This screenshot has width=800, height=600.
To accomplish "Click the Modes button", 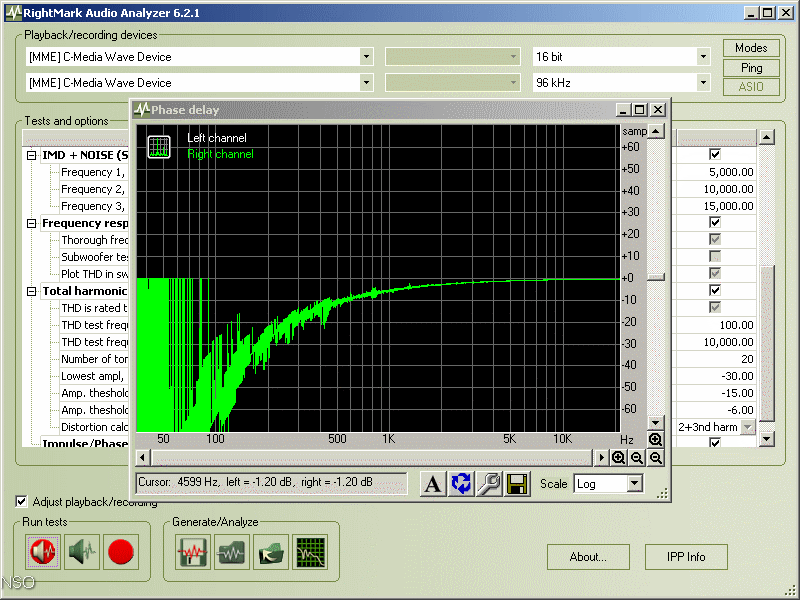I will [x=750, y=47].
